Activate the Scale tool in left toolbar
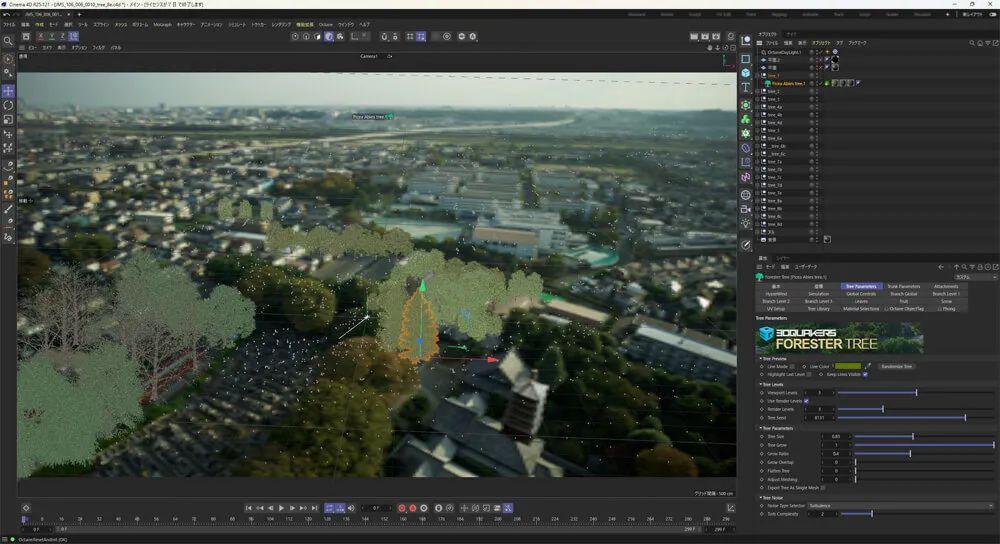The image size is (1000, 544). (x=8, y=119)
